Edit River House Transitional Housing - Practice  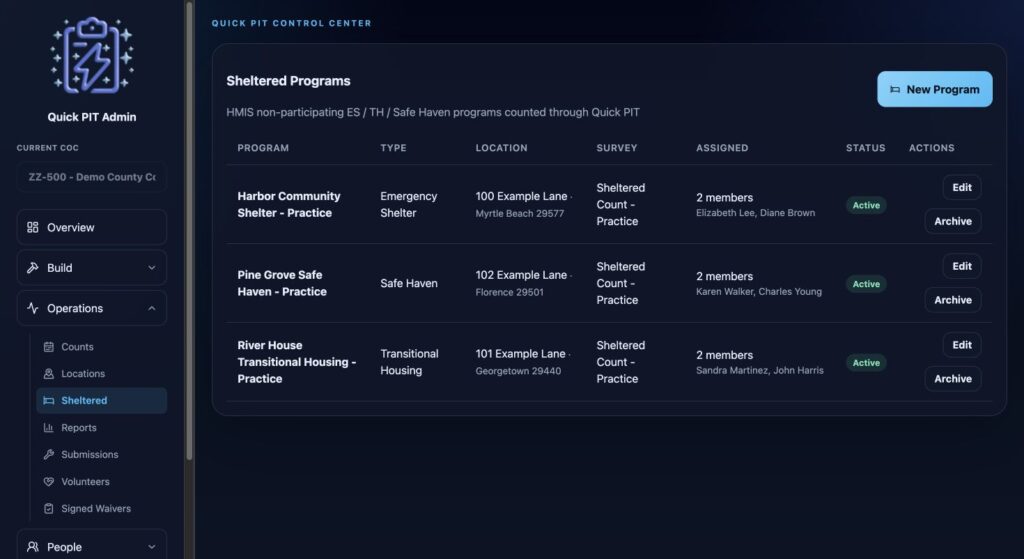tap(961, 345)
